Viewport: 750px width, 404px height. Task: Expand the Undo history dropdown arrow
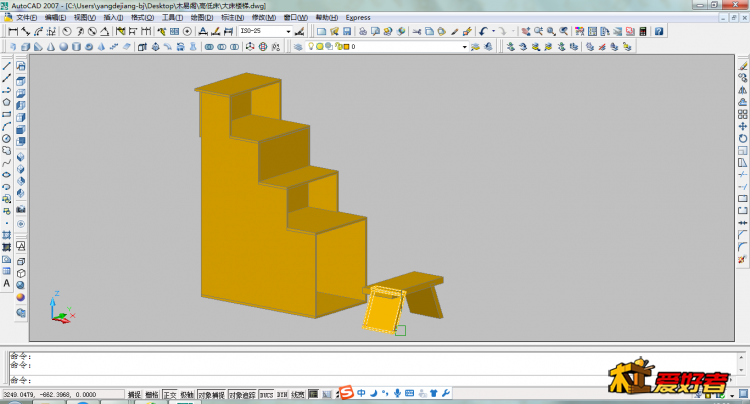click(493, 32)
